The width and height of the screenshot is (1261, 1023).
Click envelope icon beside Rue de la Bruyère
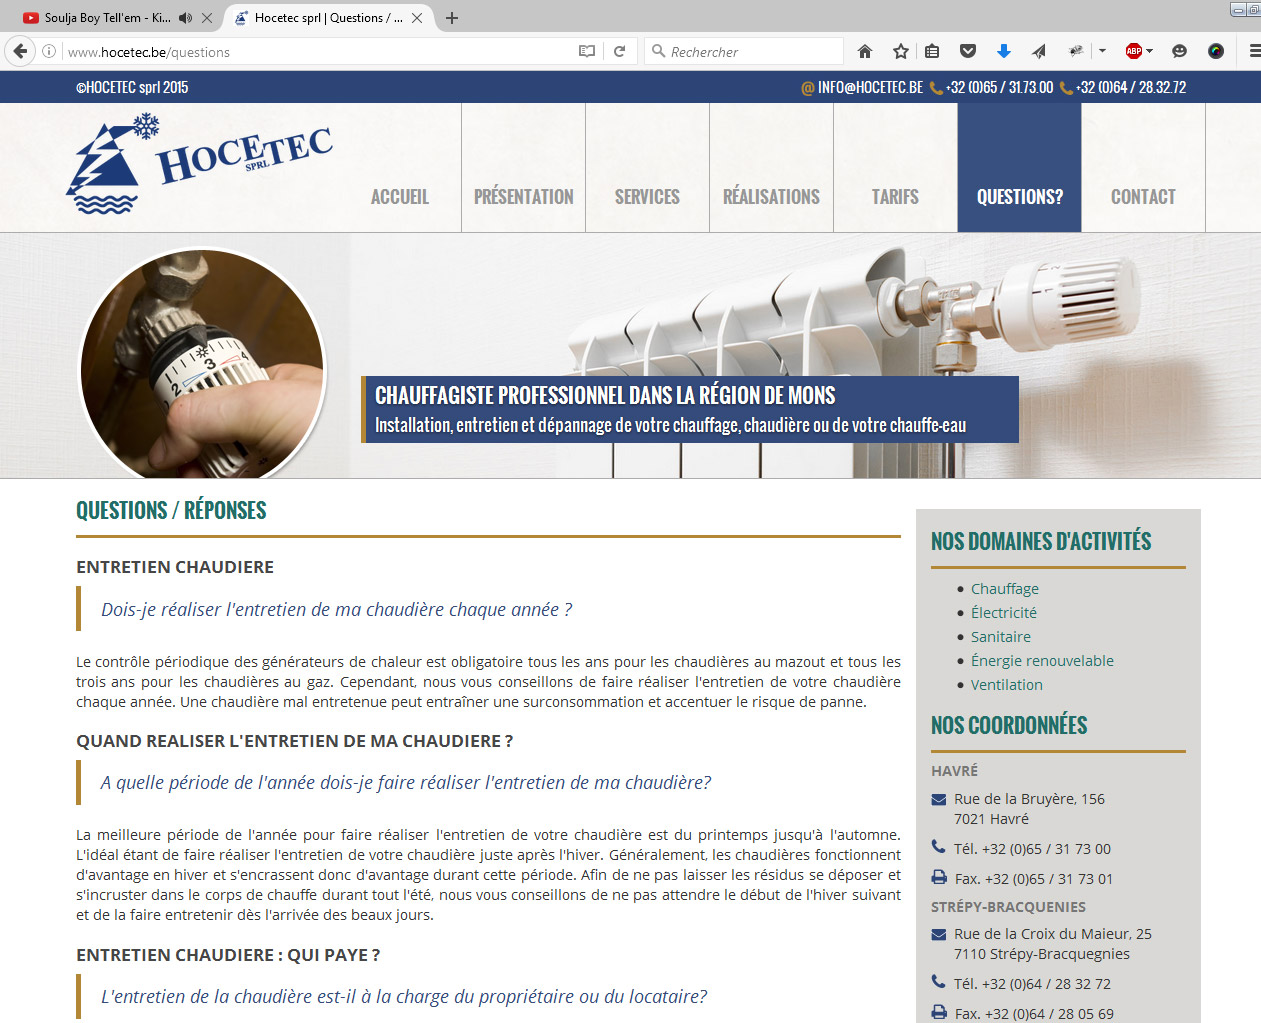(939, 799)
